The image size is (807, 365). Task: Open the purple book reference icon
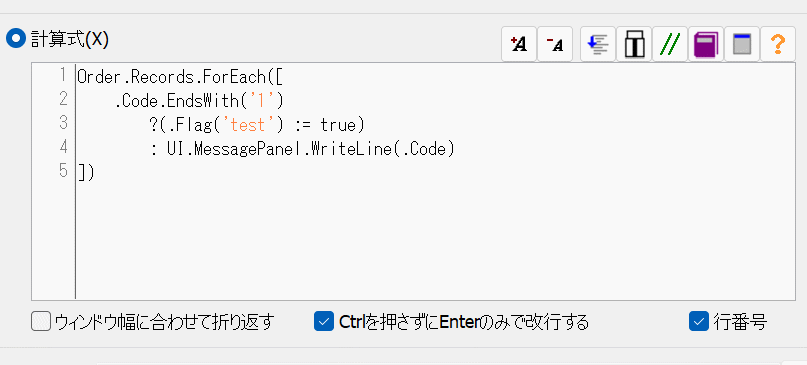(706, 44)
